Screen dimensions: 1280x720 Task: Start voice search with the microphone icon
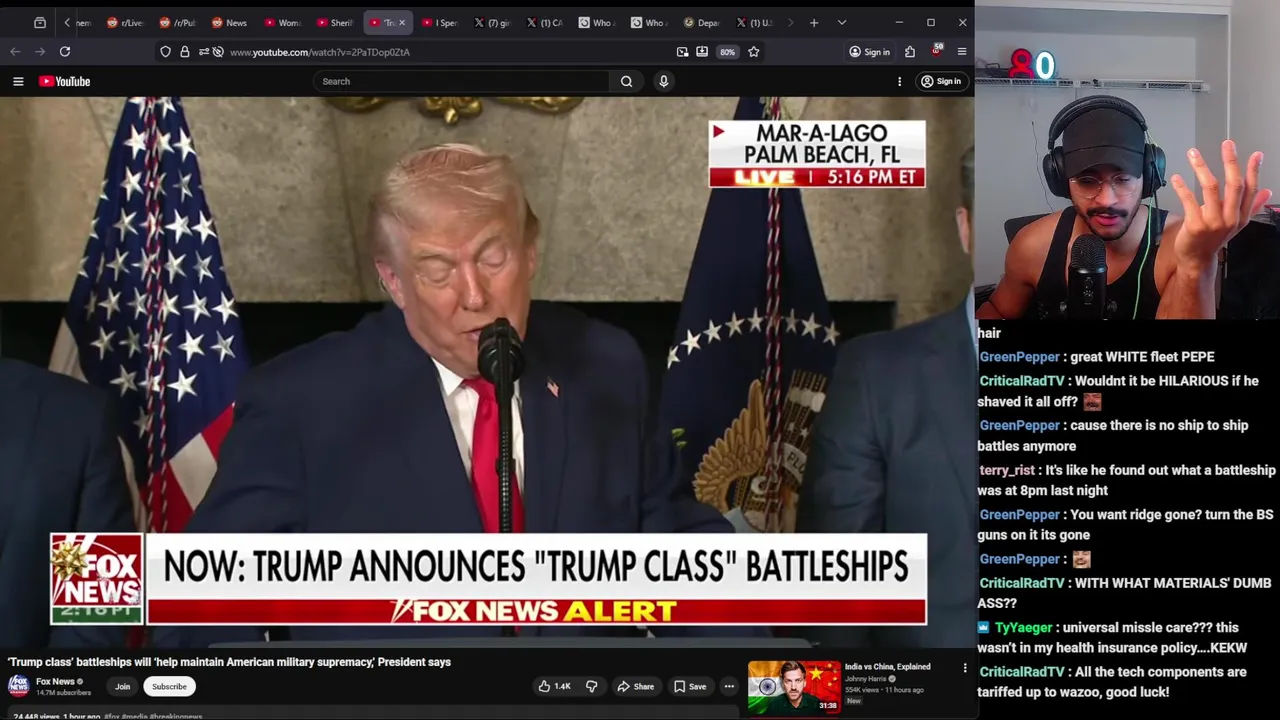click(x=663, y=81)
